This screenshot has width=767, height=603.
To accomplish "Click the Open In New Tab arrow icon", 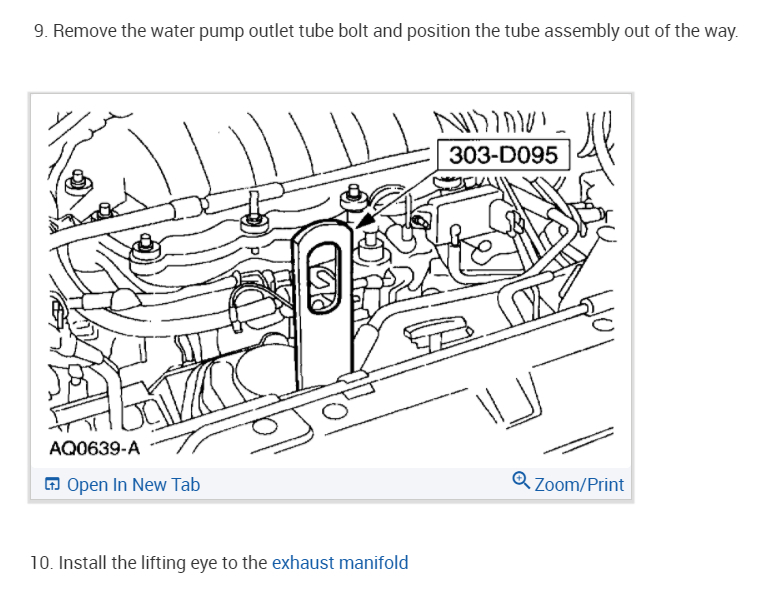I will 52,485.
